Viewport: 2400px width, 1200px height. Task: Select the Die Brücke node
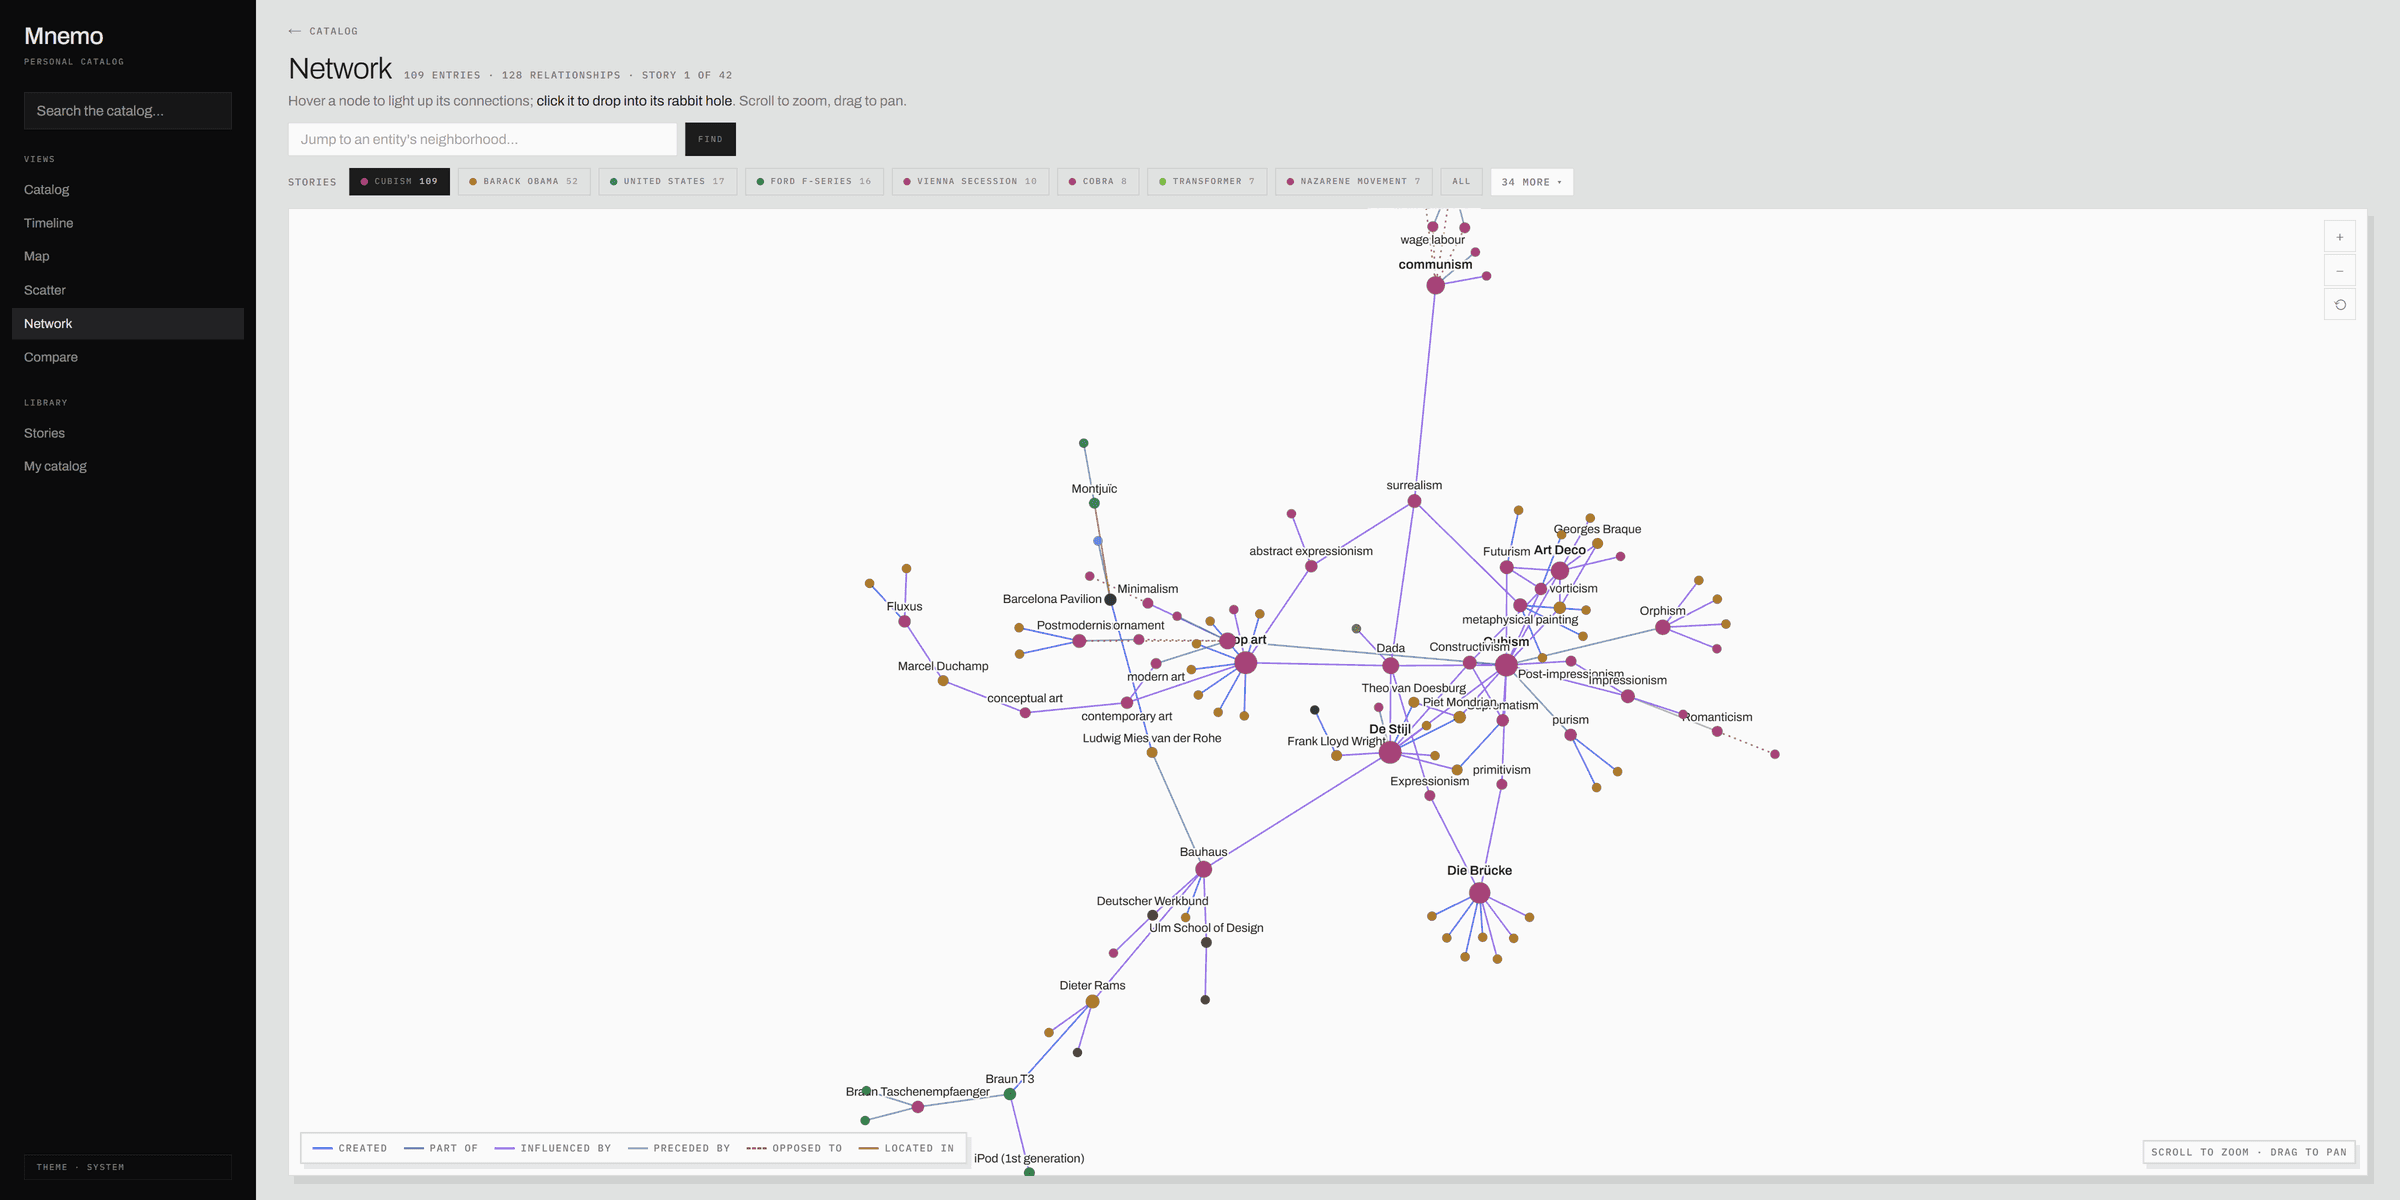[1479, 893]
